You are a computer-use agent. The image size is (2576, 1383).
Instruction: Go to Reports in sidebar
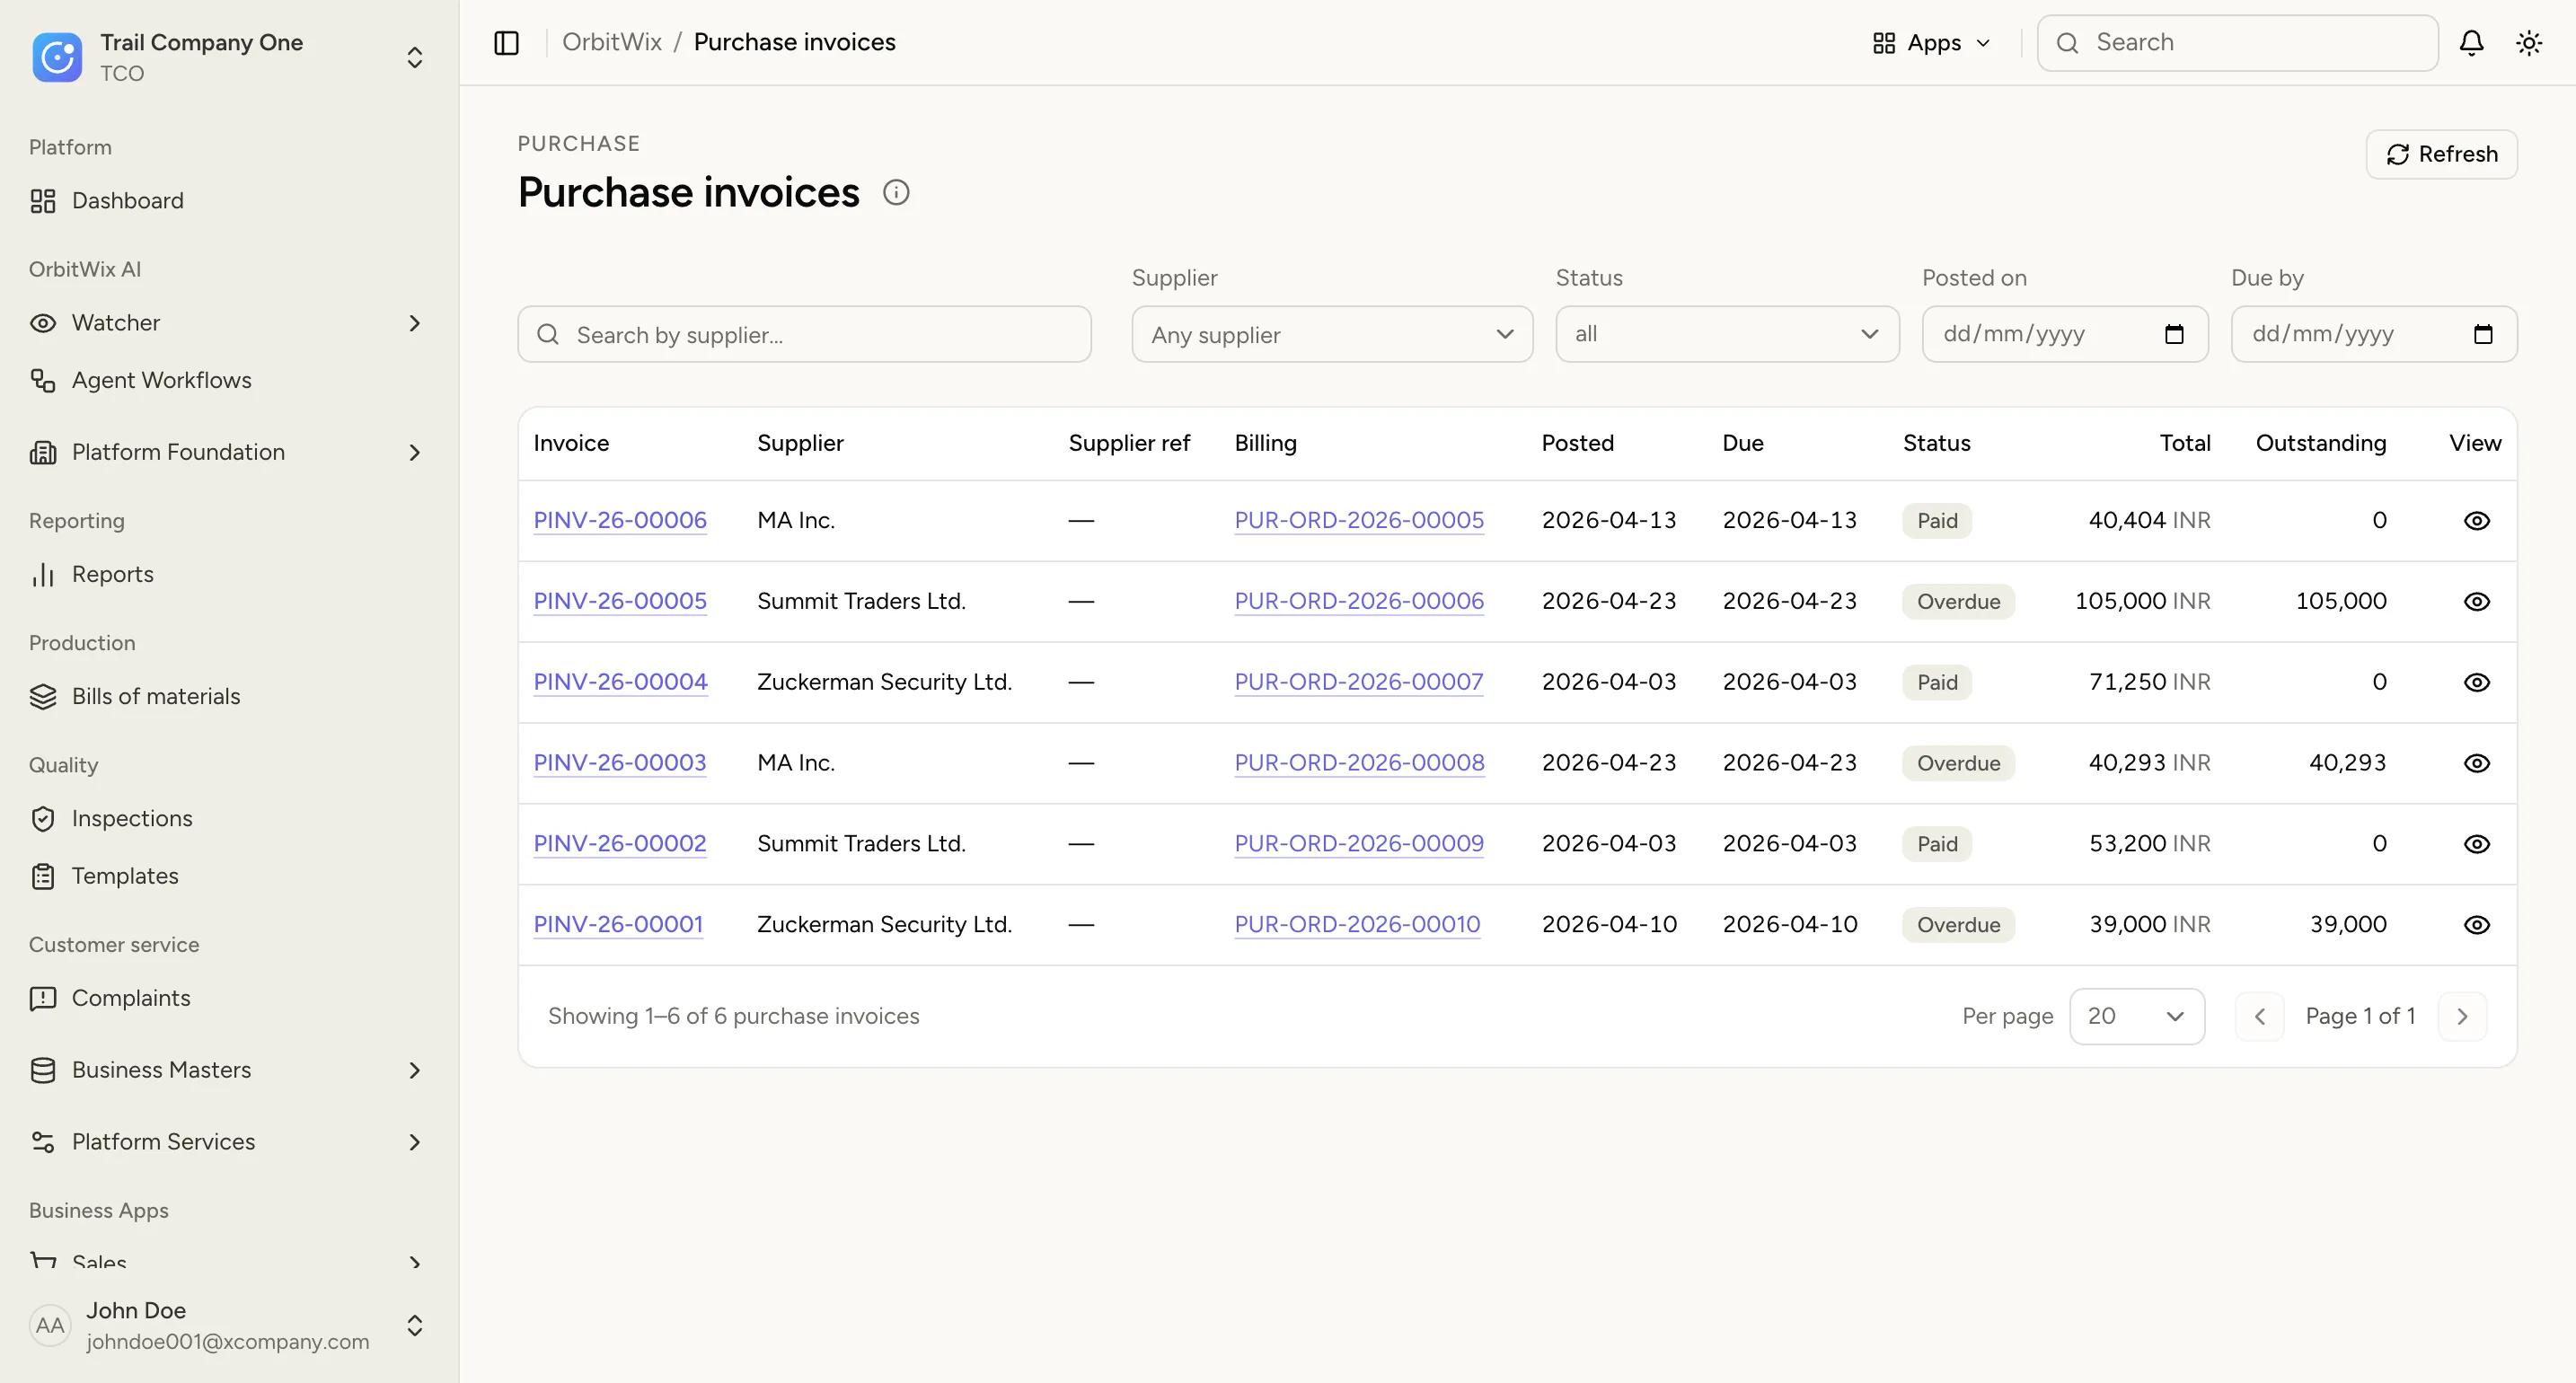[x=229, y=574]
